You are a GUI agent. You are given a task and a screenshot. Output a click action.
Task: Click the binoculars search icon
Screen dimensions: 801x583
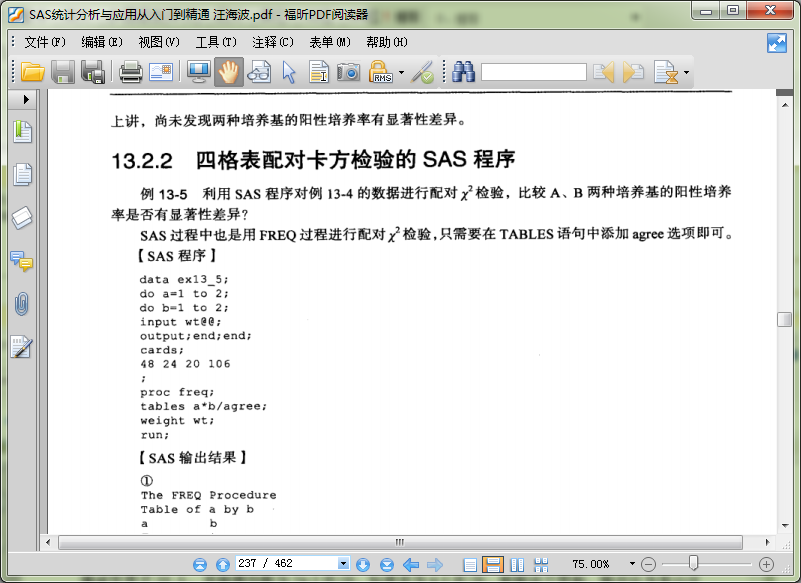463,72
